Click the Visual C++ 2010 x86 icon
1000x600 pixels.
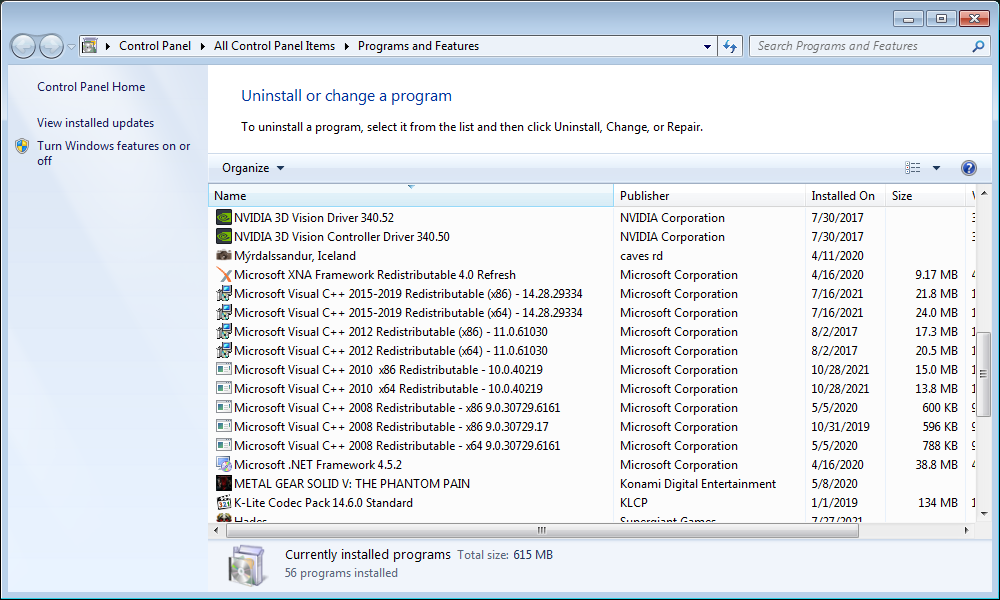pos(223,370)
